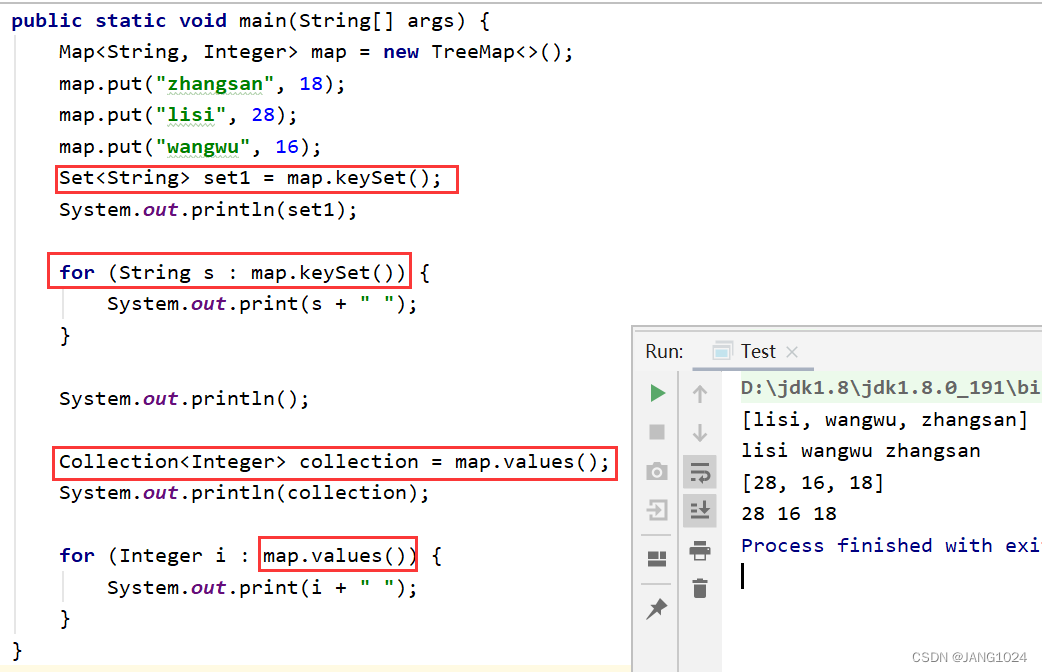Click the number 28 in the code

click(x=262, y=115)
